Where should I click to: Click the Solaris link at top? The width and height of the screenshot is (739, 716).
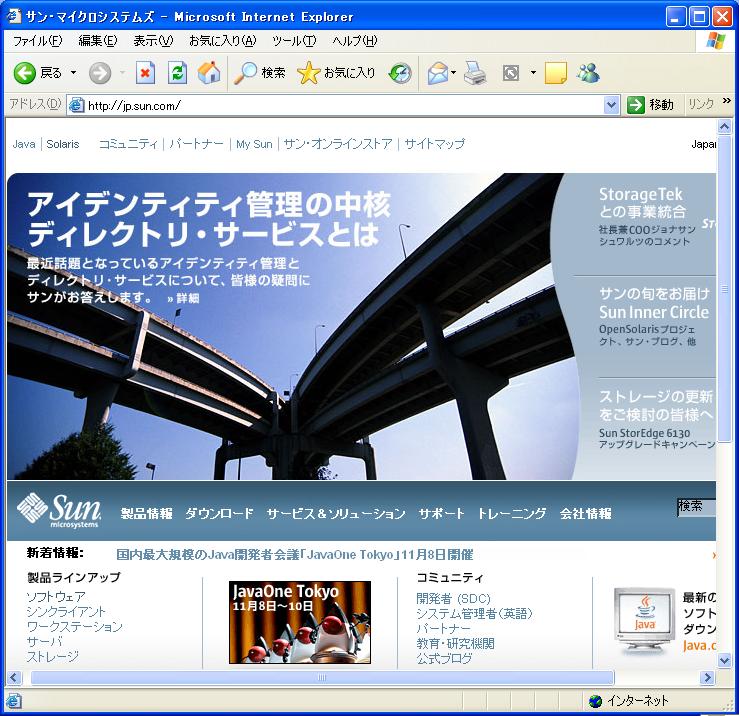coord(63,144)
